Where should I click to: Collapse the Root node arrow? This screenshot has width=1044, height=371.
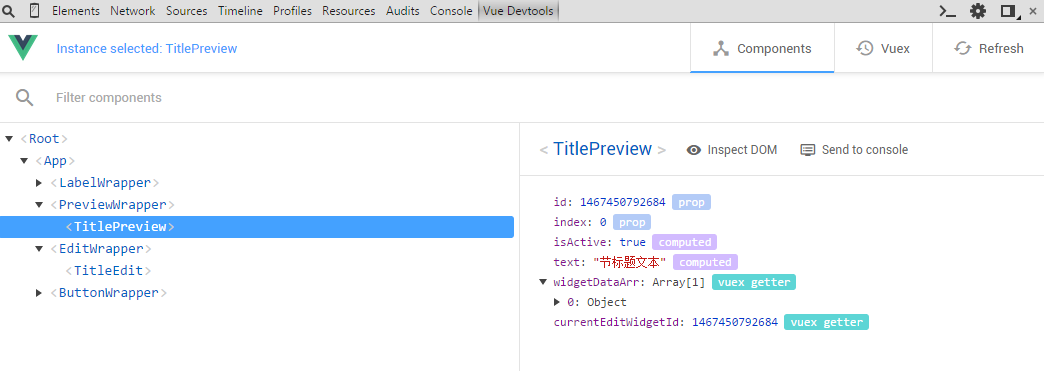click(9, 139)
